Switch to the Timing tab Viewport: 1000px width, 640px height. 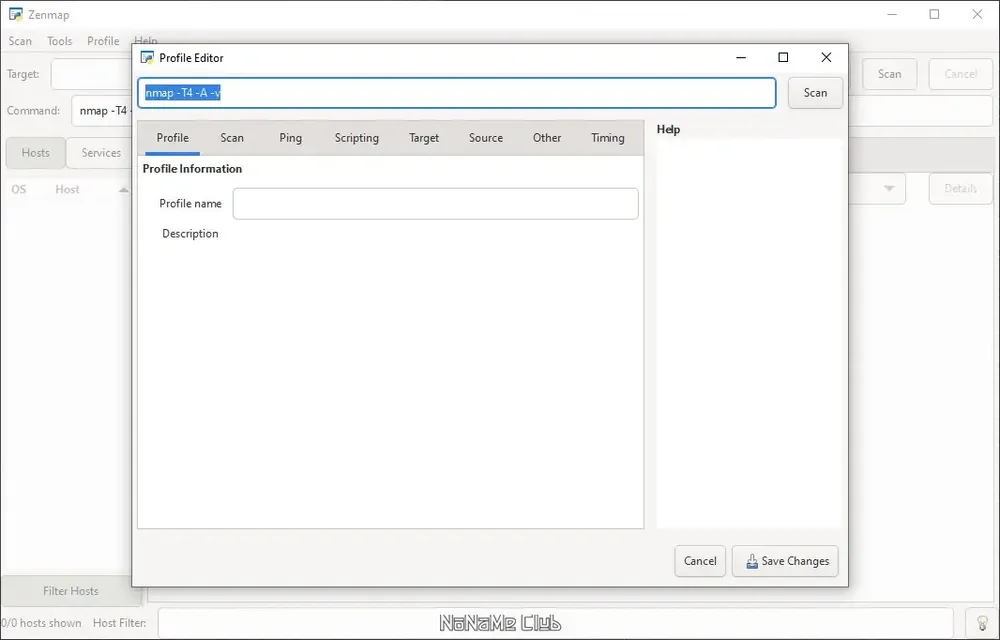[608, 138]
